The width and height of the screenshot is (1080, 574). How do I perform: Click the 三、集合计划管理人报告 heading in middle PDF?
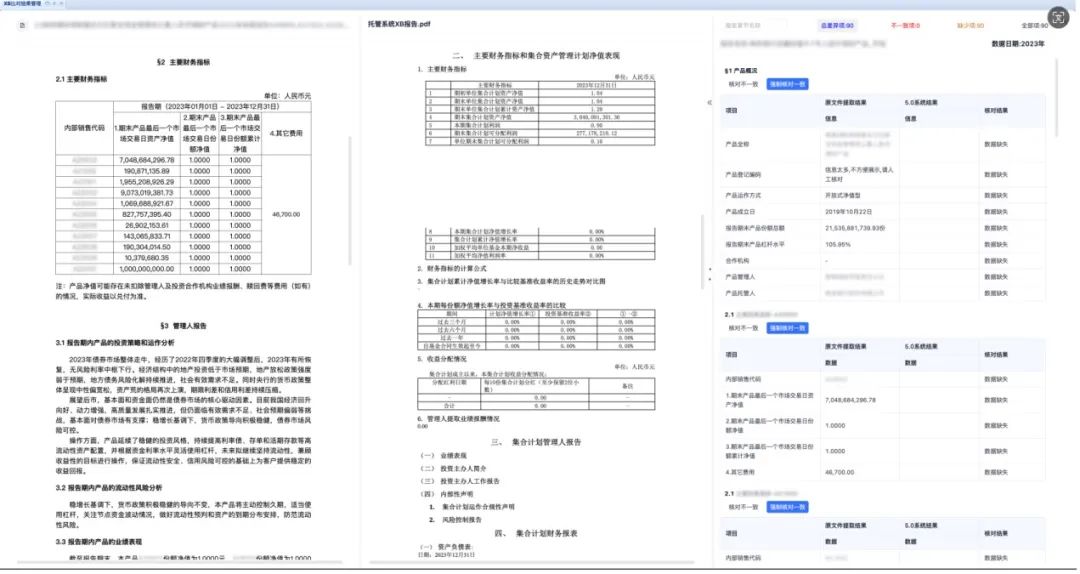tap(536, 442)
